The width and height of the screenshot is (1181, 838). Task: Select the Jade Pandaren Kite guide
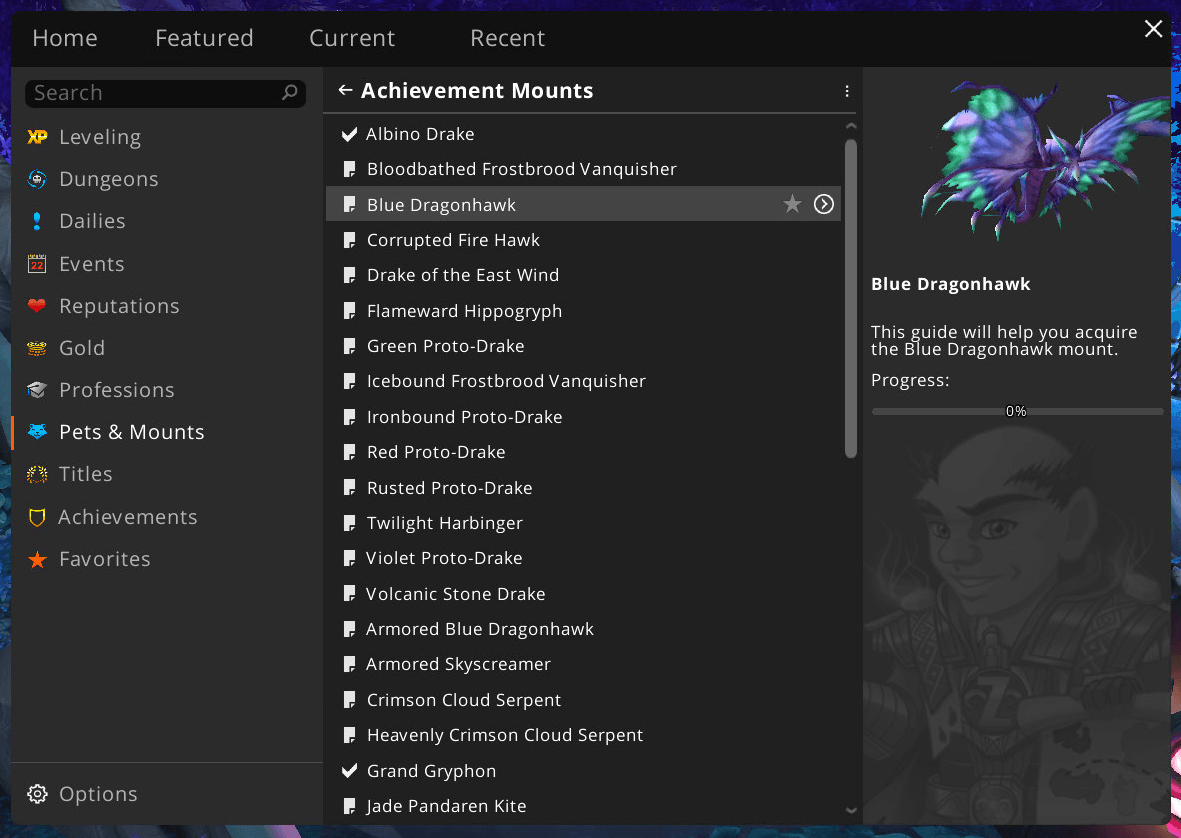pyautogui.click(x=584, y=806)
